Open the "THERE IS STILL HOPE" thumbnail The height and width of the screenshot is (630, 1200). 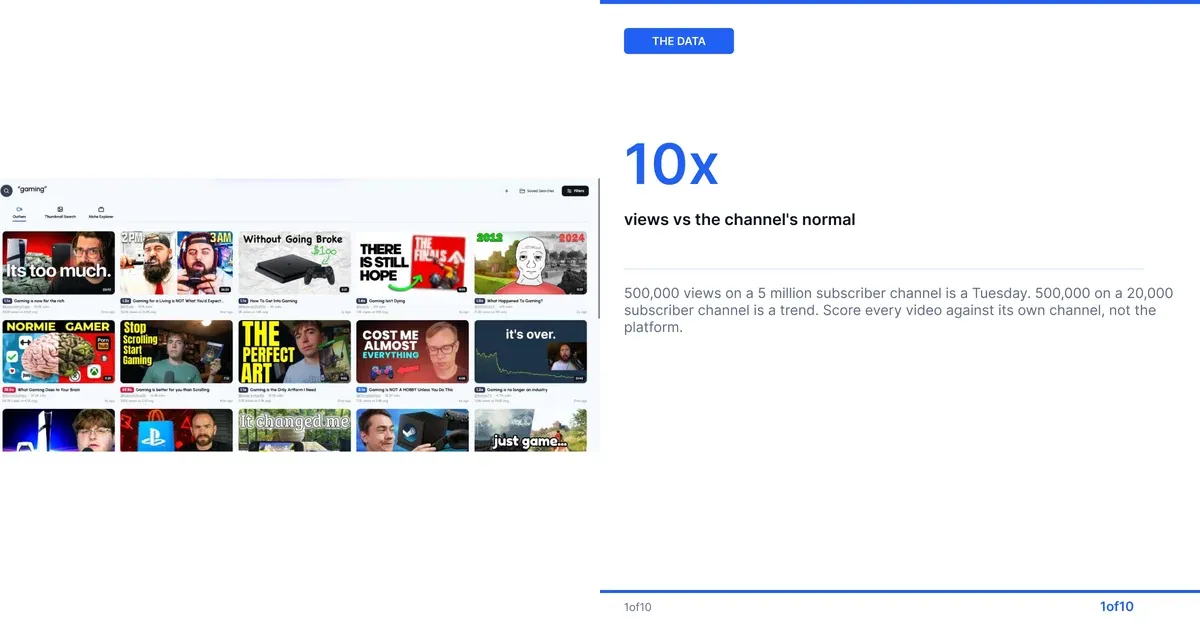pyautogui.click(x=412, y=263)
